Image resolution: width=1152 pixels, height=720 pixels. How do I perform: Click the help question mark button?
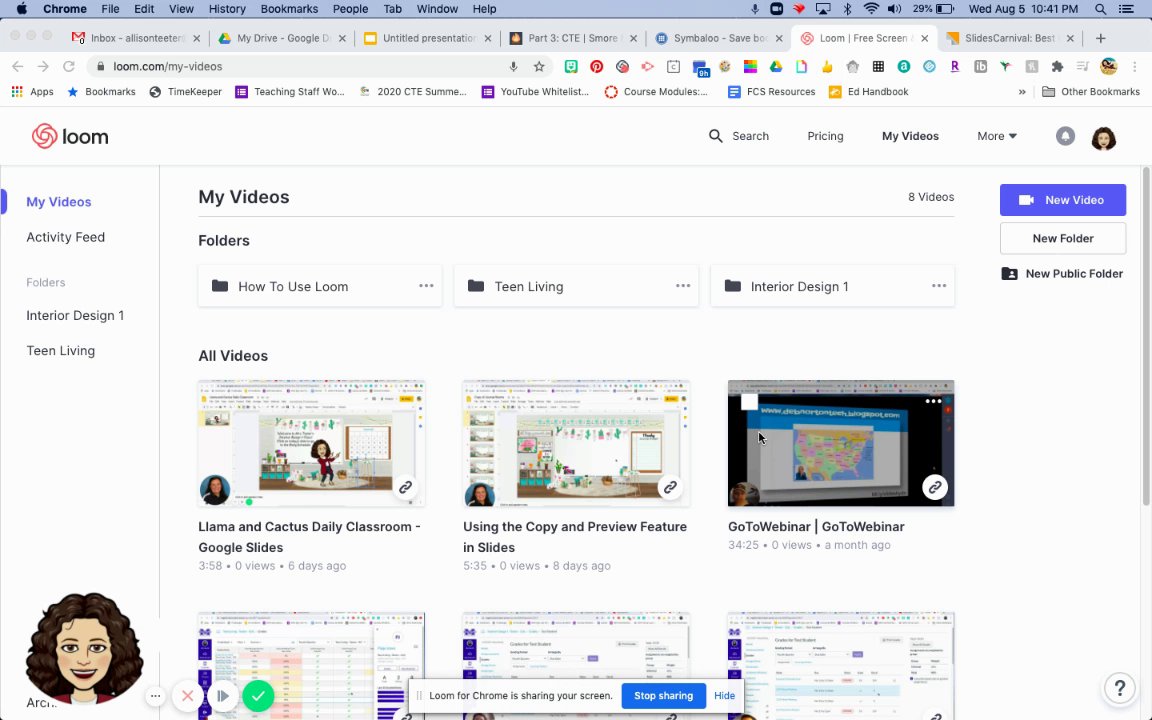pos(1120,688)
